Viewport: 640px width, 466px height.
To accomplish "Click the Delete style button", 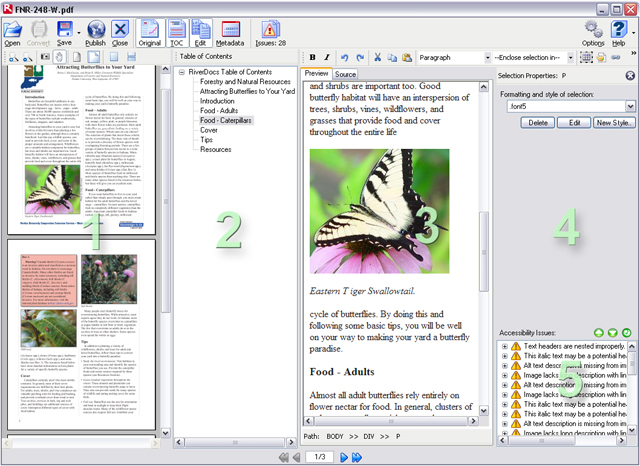I will [538, 123].
